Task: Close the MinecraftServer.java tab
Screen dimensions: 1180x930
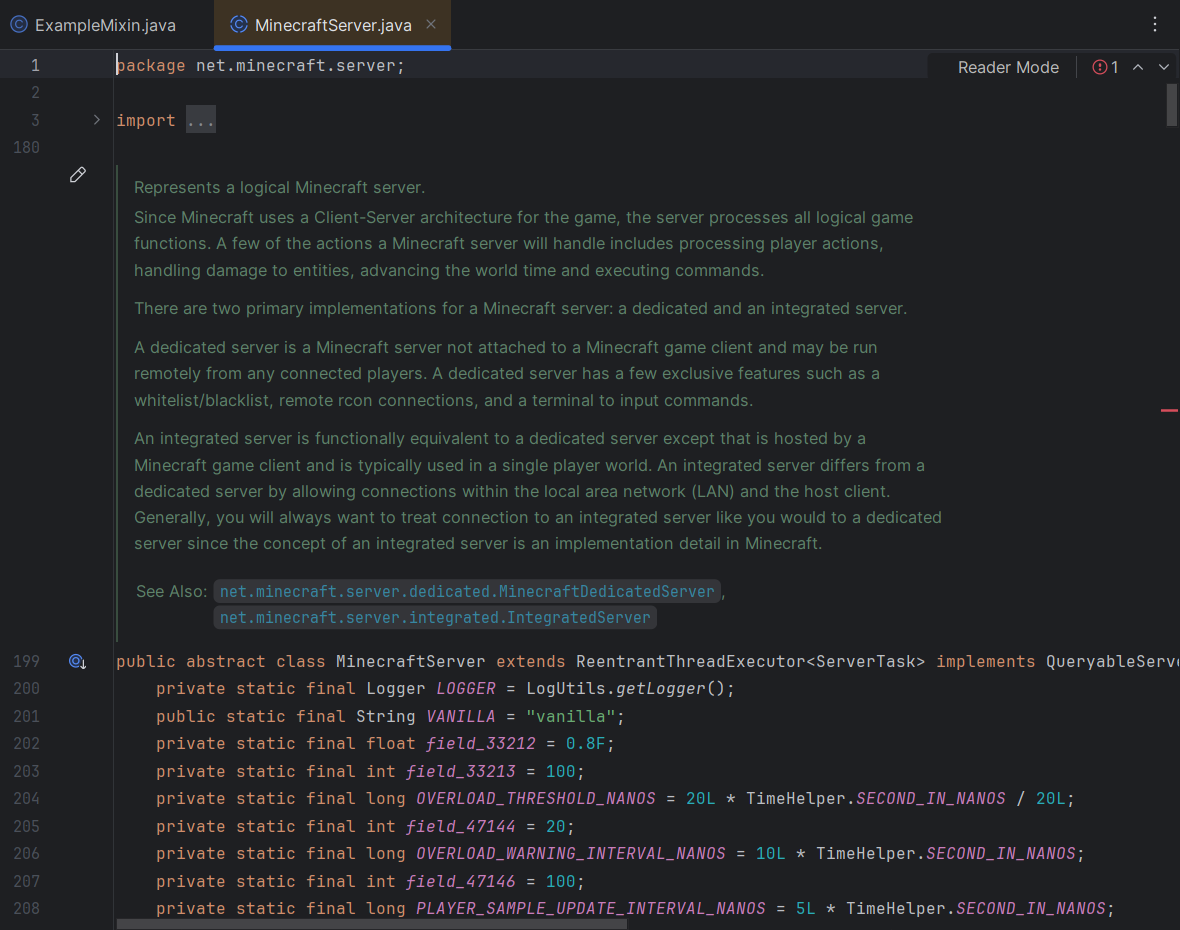Action: (x=431, y=24)
